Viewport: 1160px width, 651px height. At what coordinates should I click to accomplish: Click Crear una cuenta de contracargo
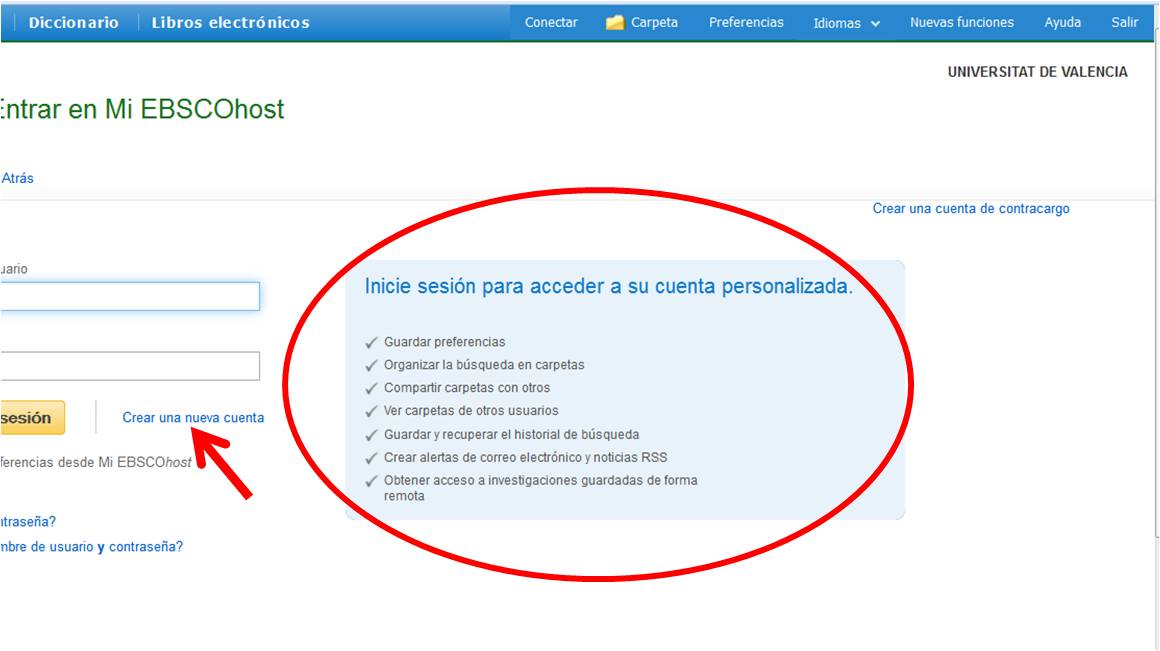(x=971, y=209)
